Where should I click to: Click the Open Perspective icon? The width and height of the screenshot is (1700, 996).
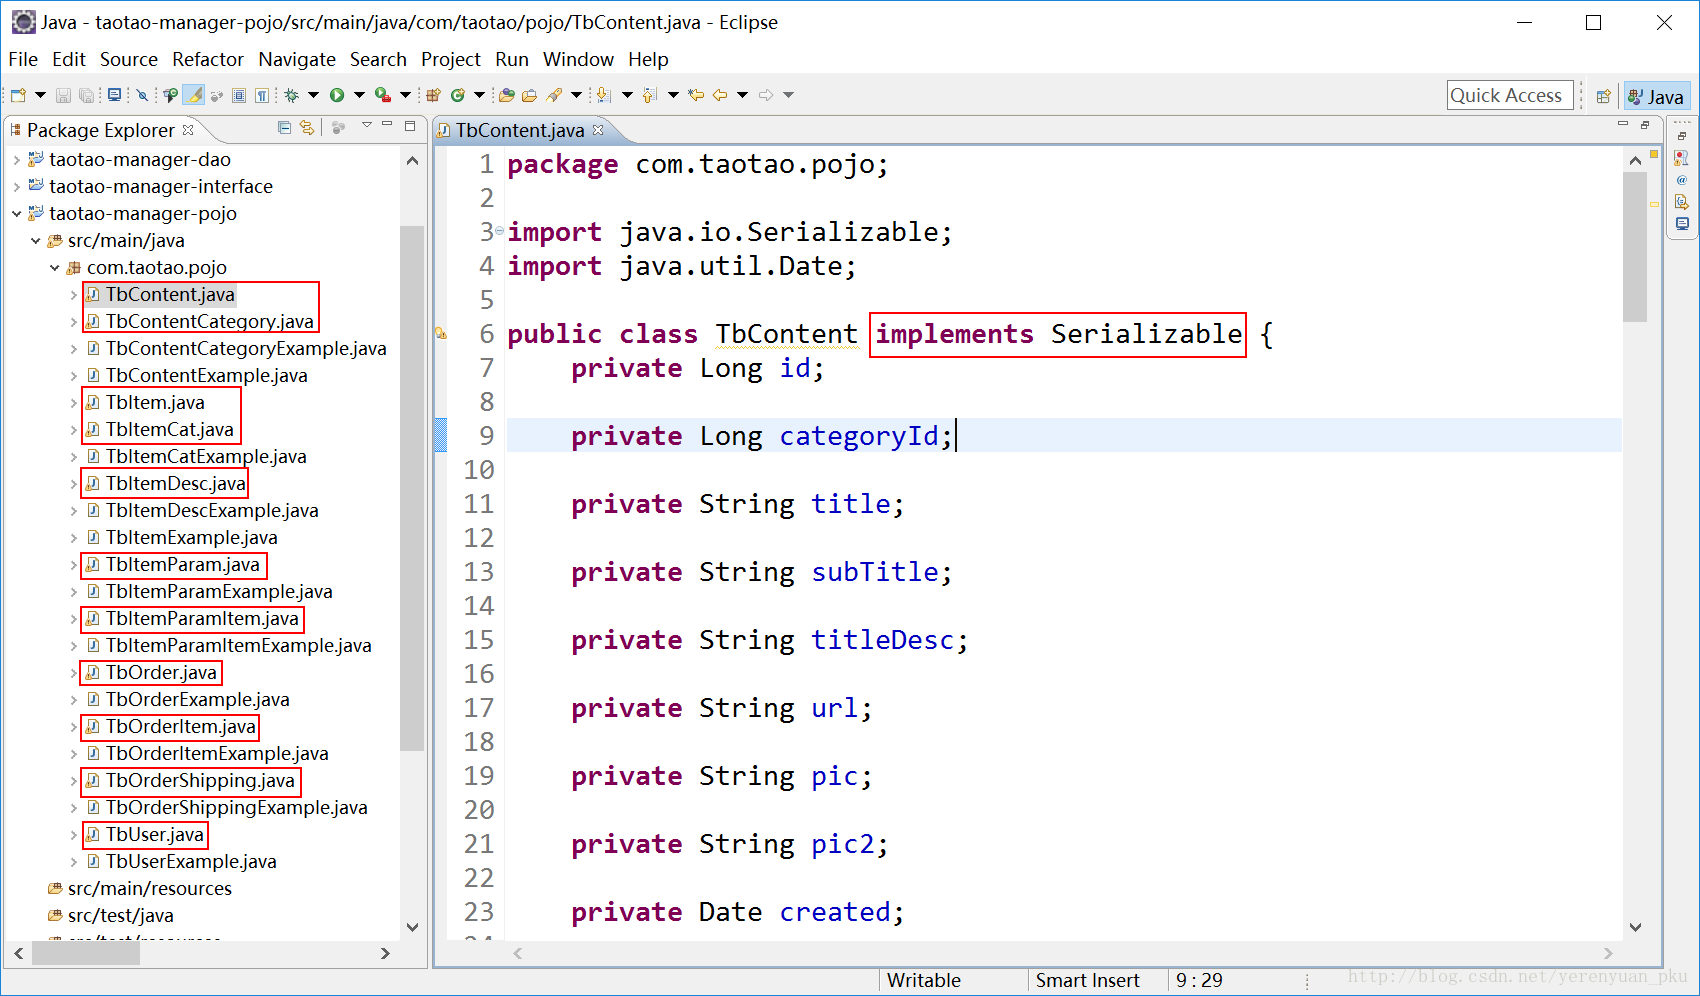click(1603, 96)
